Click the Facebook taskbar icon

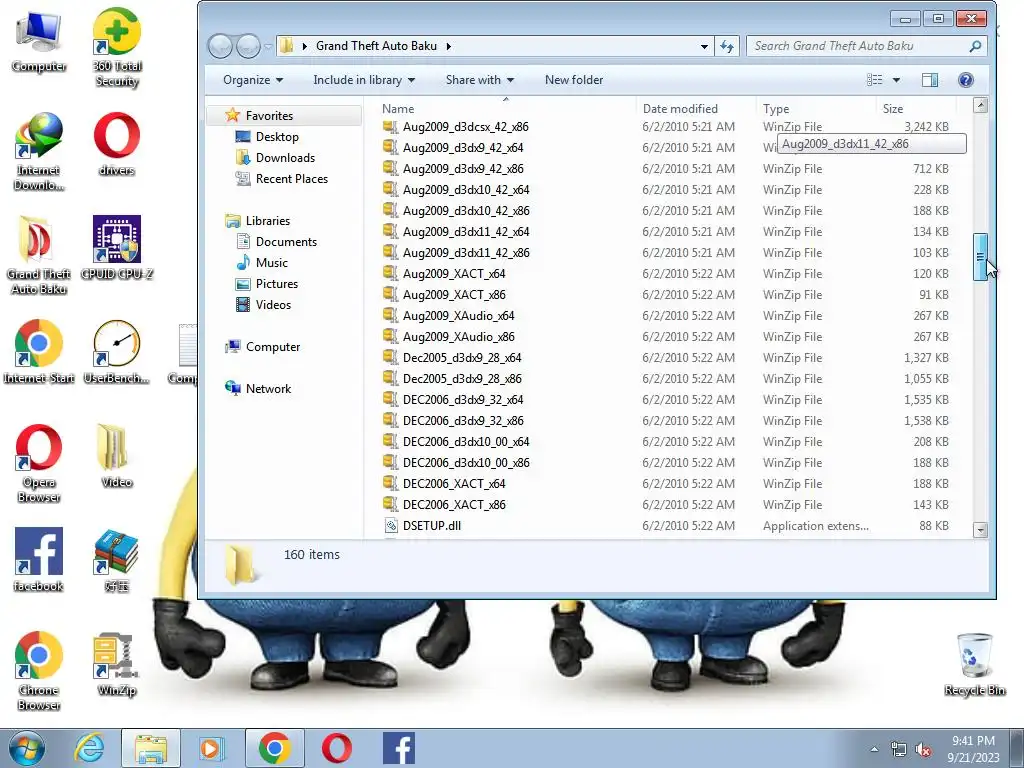[398, 748]
